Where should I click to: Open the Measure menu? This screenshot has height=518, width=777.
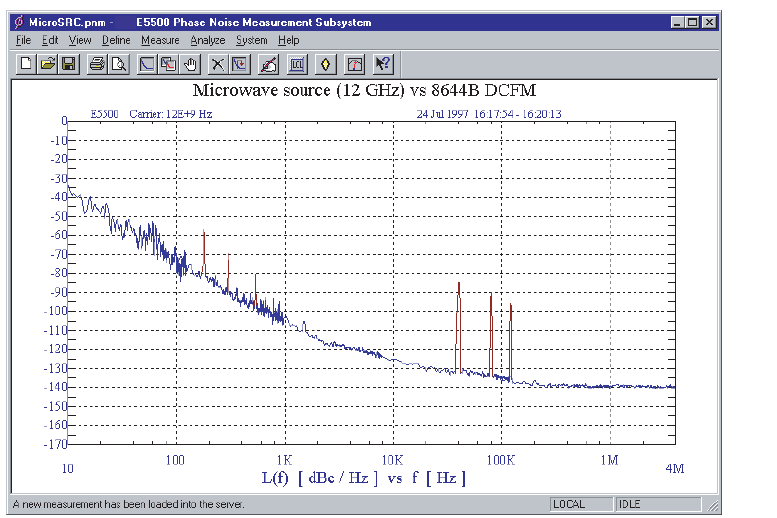pyautogui.click(x=160, y=40)
